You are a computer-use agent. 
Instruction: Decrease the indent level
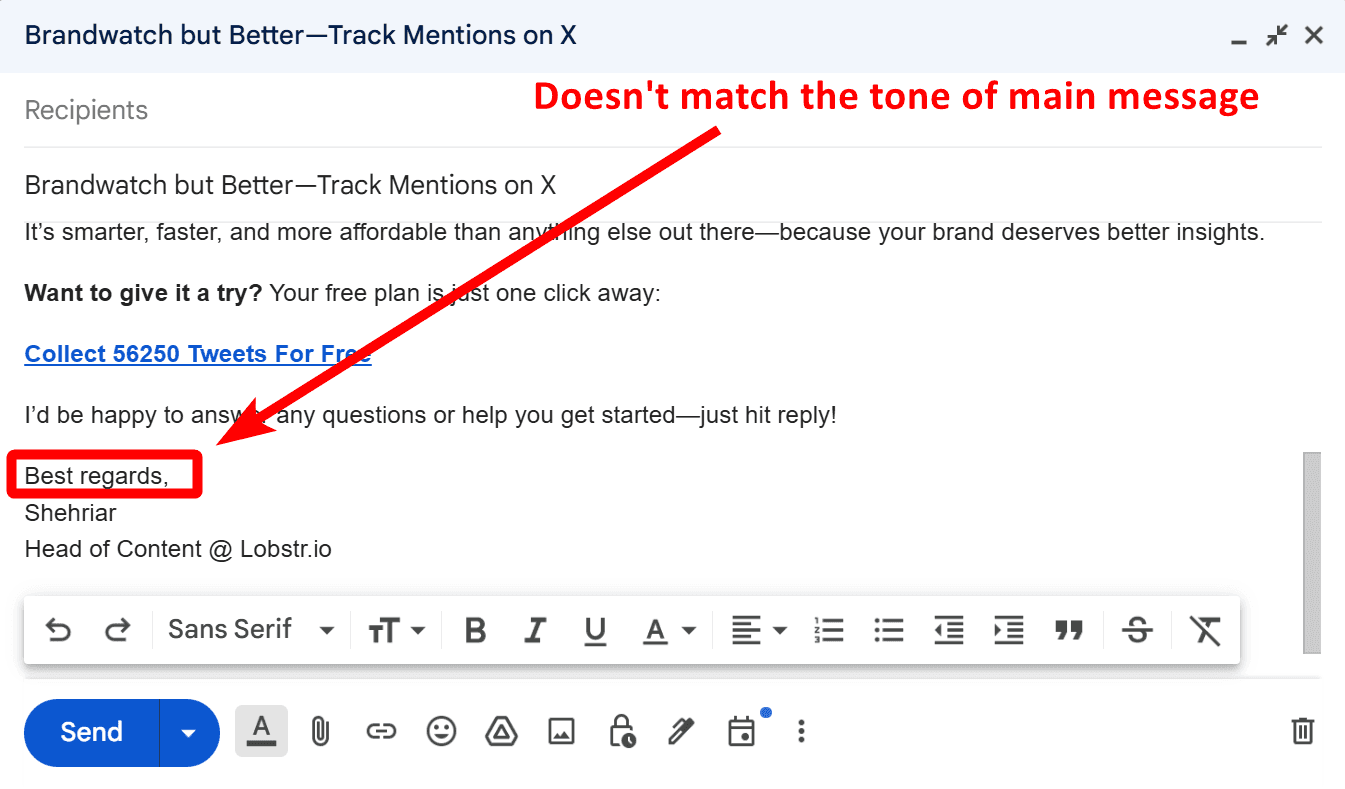pyautogui.click(x=949, y=630)
